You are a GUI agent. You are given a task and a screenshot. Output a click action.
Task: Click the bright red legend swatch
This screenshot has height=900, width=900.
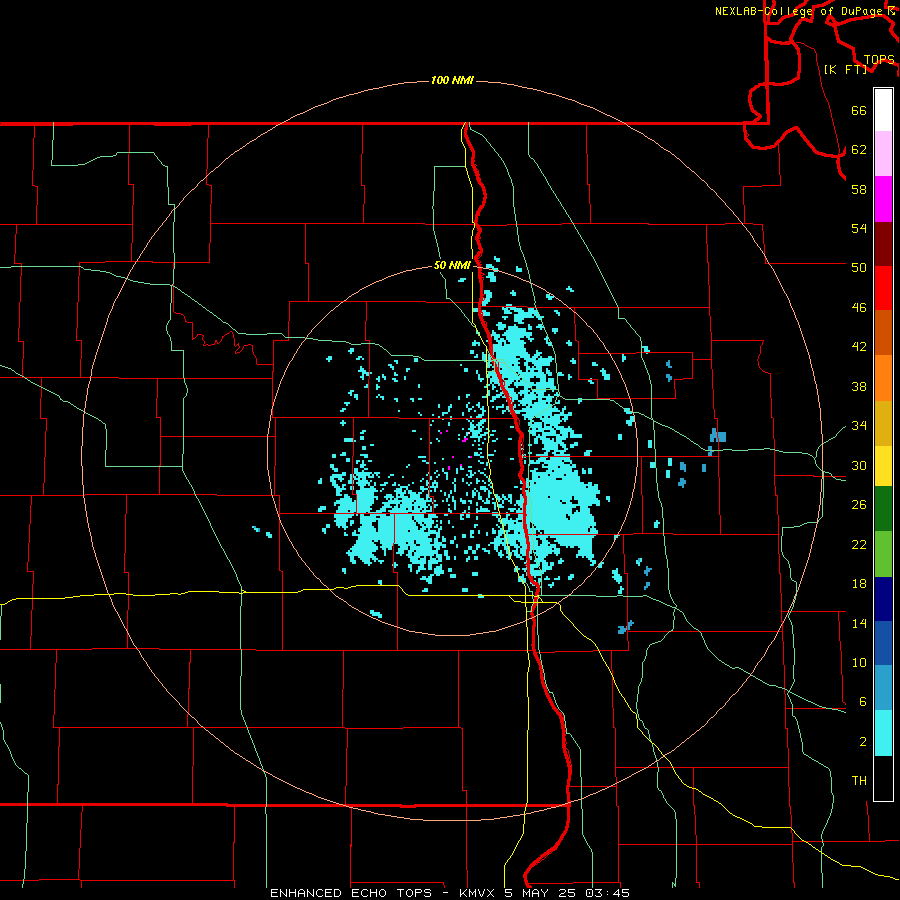(883, 288)
